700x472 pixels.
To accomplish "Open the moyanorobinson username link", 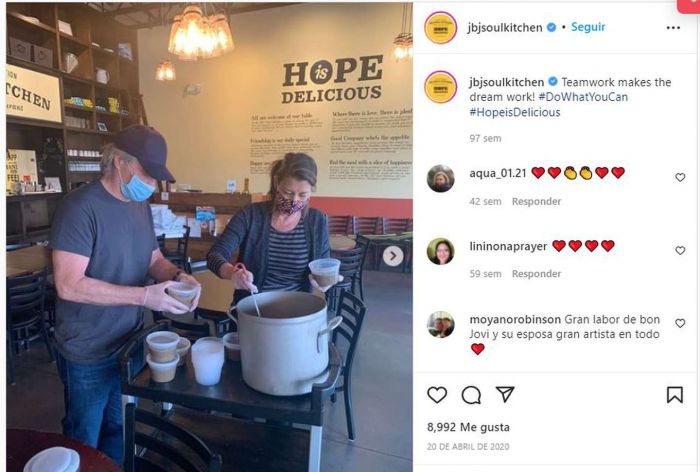I will 515,319.
